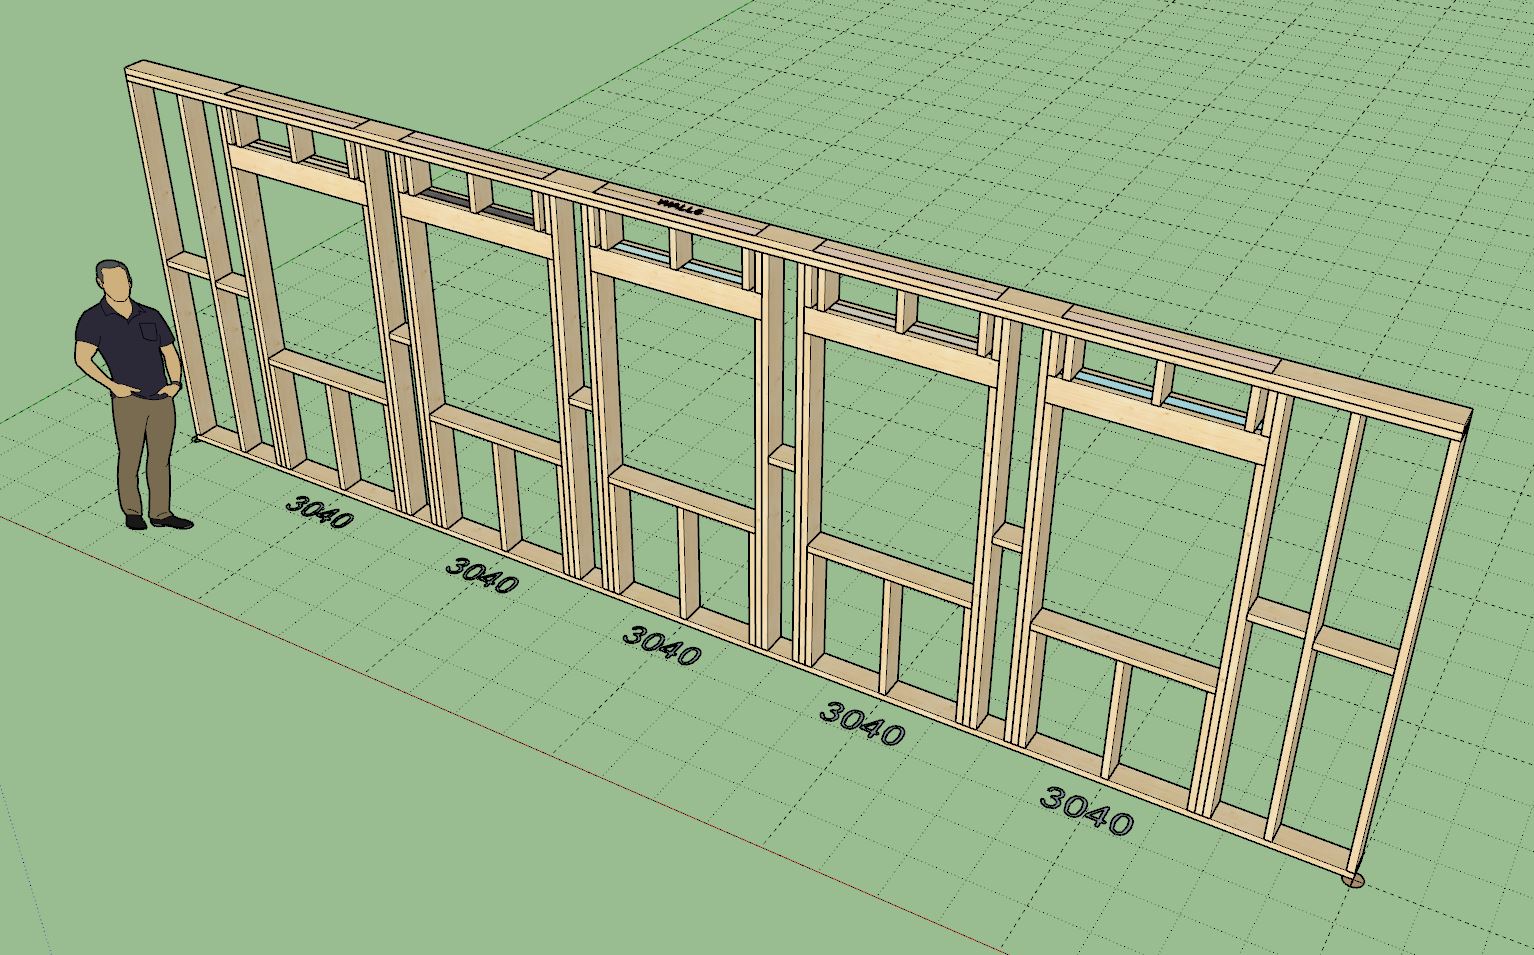1534x955 pixels.
Task: Click the sill of the rightmost window opening
Action: tap(1125, 650)
